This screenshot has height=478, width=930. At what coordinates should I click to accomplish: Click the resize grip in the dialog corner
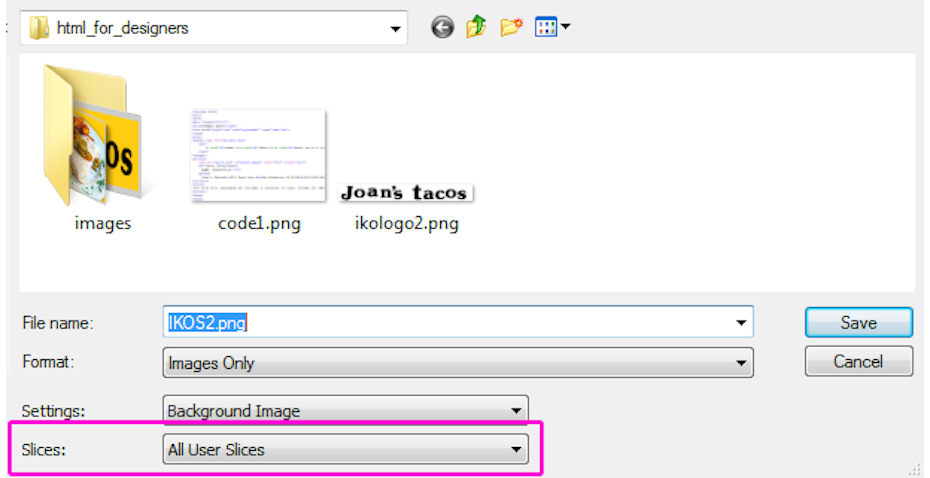pyautogui.click(x=913, y=468)
